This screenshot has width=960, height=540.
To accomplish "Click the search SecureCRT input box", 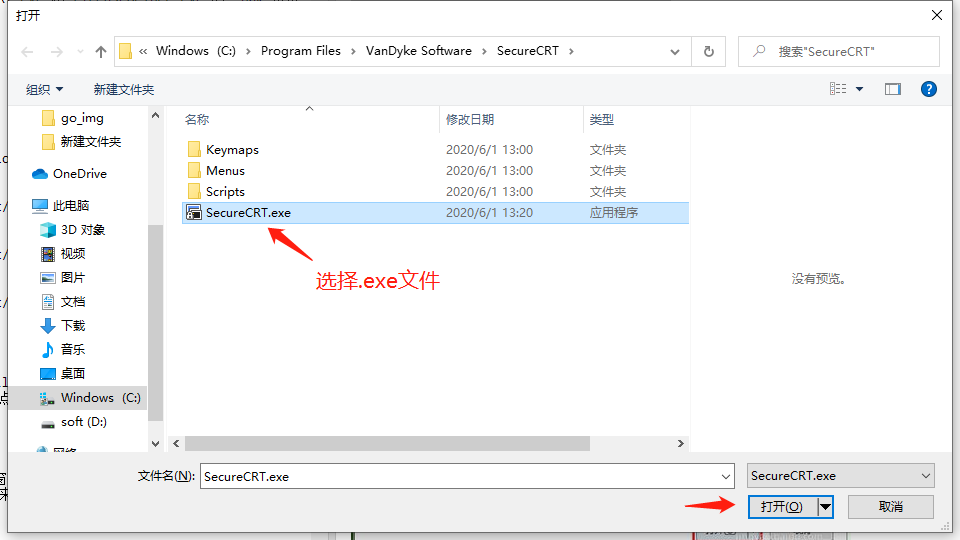I will tap(839, 51).
